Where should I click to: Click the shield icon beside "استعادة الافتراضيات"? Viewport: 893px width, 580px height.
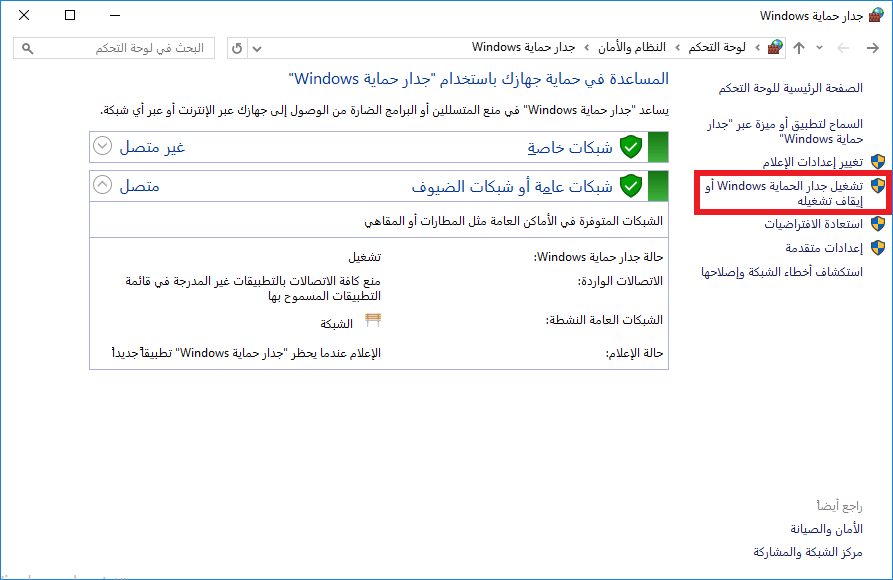pyautogui.click(x=878, y=224)
